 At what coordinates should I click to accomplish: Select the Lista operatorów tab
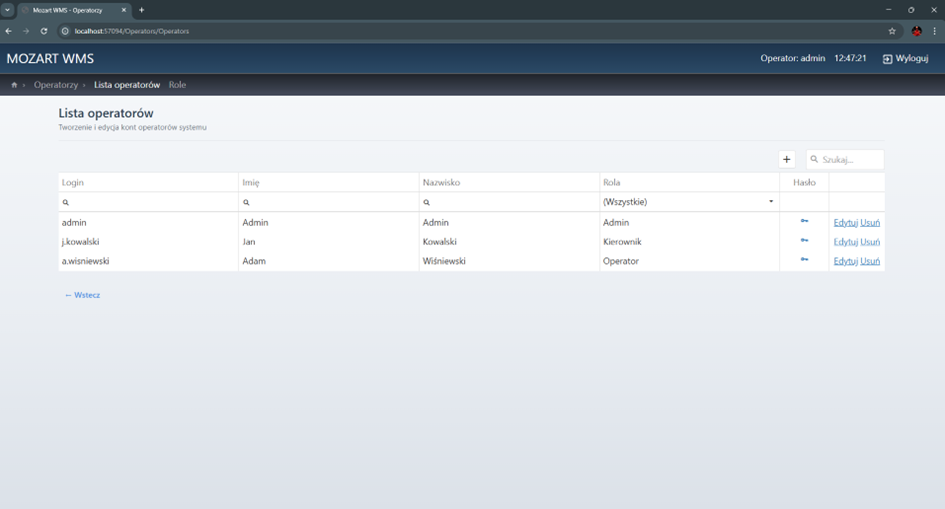pos(127,85)
